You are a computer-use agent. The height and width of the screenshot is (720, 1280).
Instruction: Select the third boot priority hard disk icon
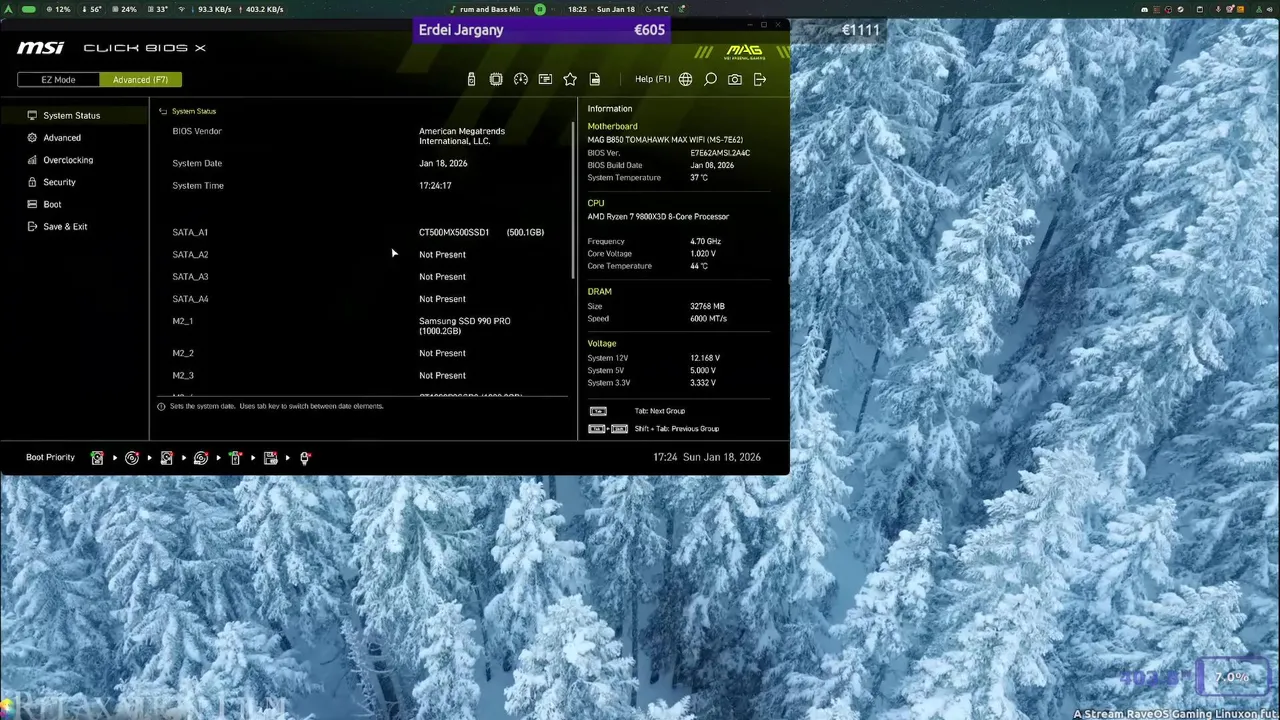pyautogui.click(x=166, y=458)
